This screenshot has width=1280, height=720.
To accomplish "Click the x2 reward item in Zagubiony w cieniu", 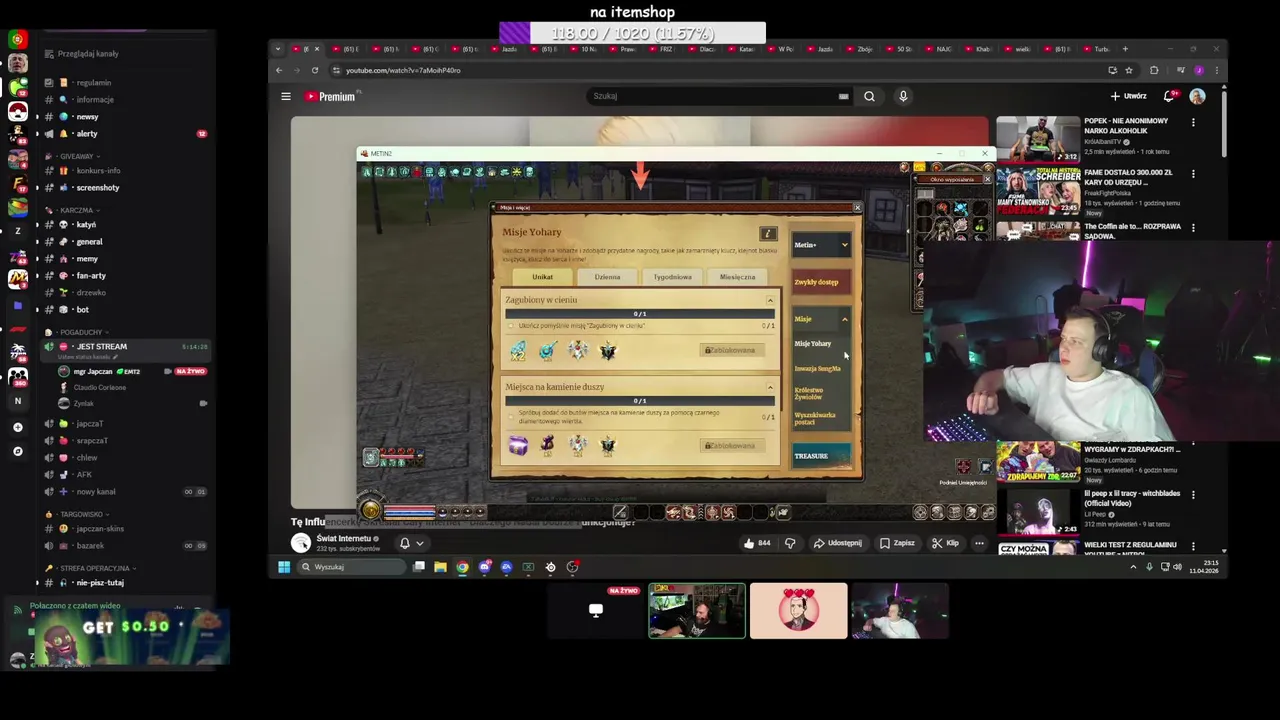I will (x=518, y=350).
